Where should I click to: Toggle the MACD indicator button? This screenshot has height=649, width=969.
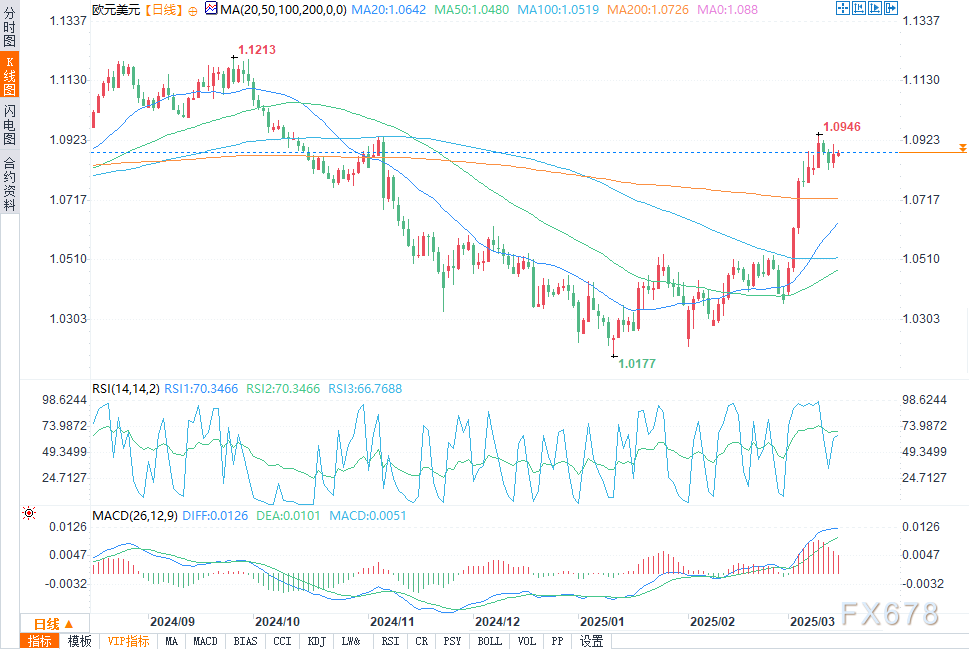pyautogui.click(x=206, y=641)
